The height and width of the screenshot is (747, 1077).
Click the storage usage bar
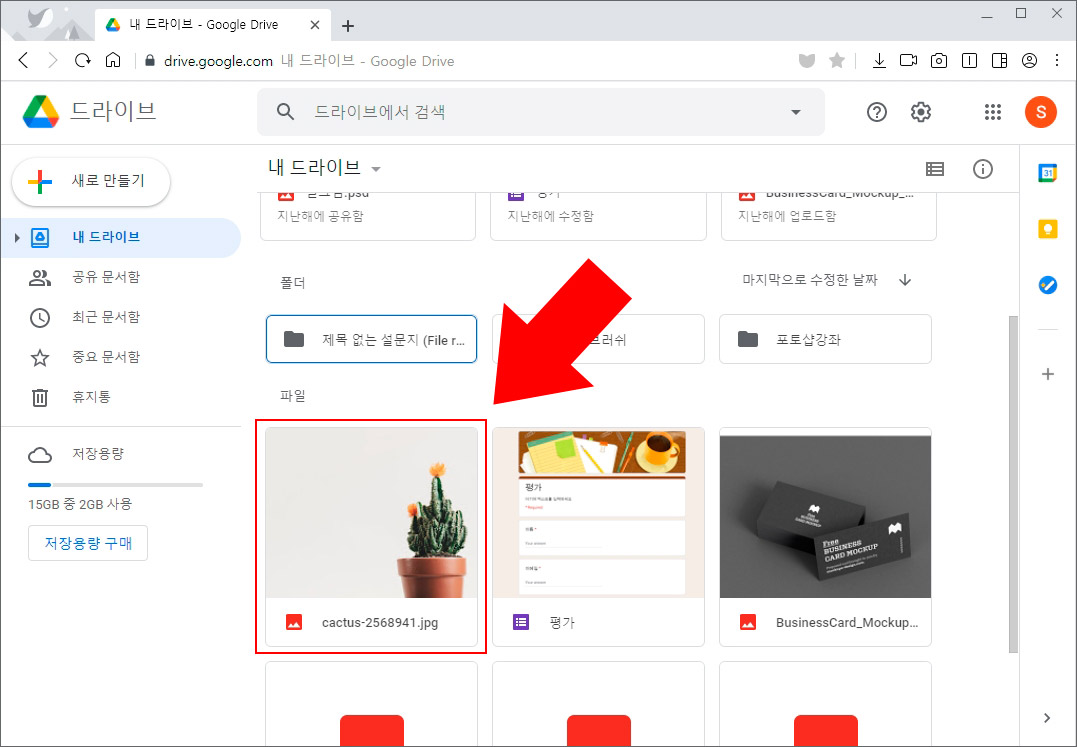pos(115,485)
